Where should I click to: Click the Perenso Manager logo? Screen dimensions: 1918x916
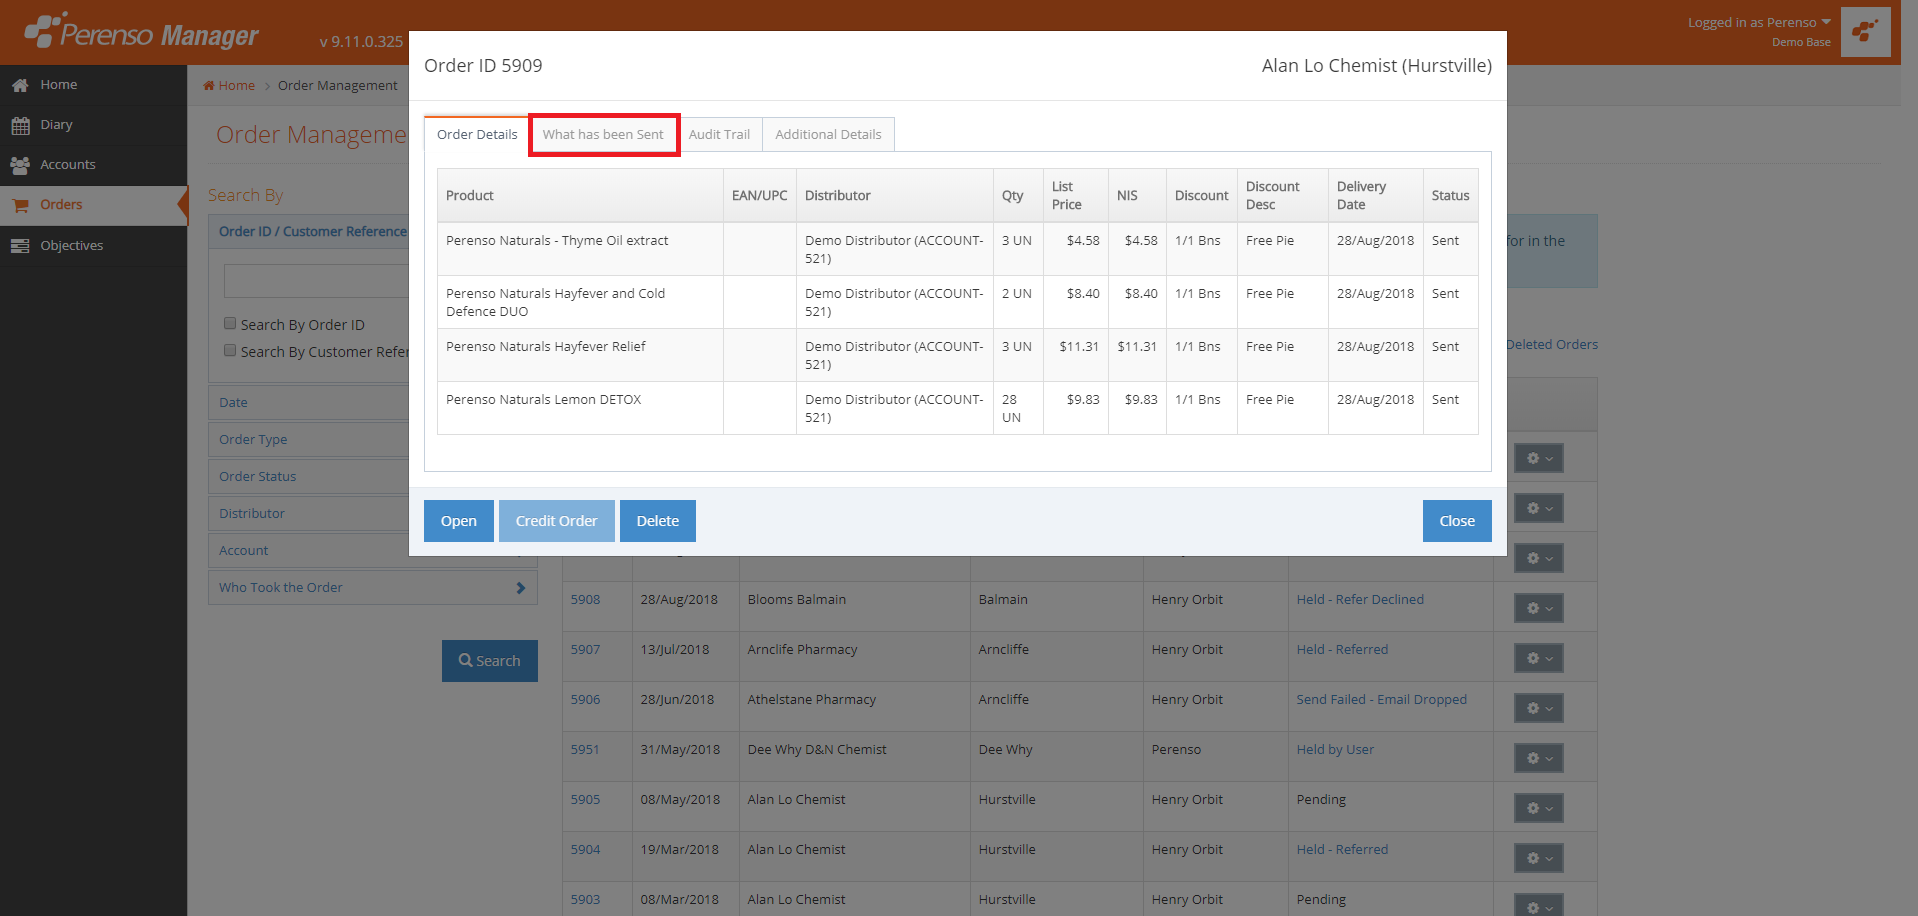(141, 33)
